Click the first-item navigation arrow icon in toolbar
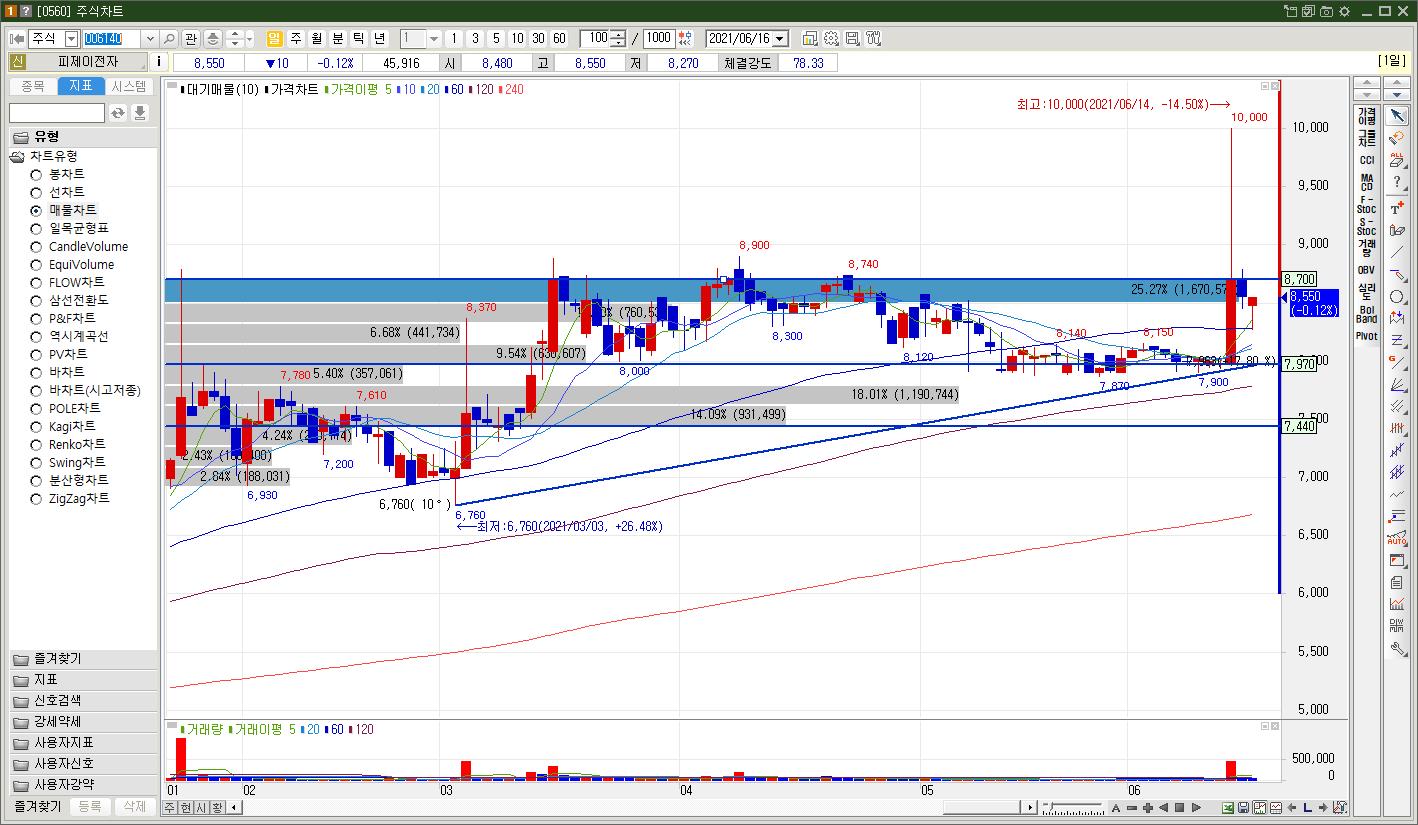The width and height of the screenshot is (1418, 825). 17,39
